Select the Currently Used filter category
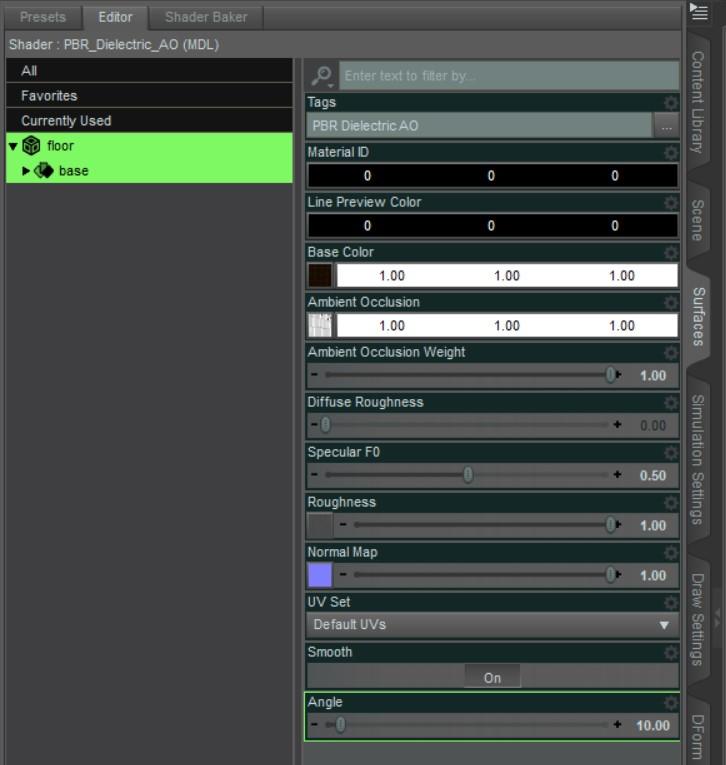Viewport: 726px width, 765px height. coord(149,121)
